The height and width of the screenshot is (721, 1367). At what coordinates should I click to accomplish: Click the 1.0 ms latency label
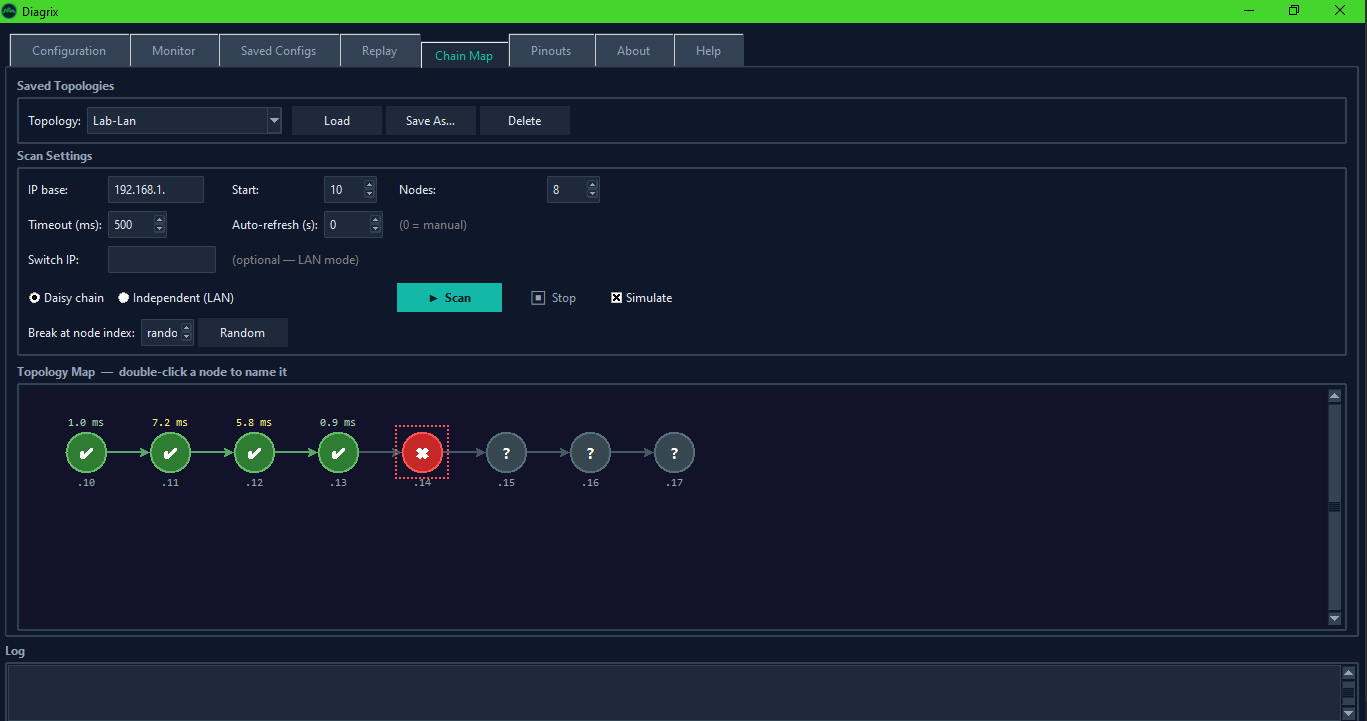click(x=86, y=422)
